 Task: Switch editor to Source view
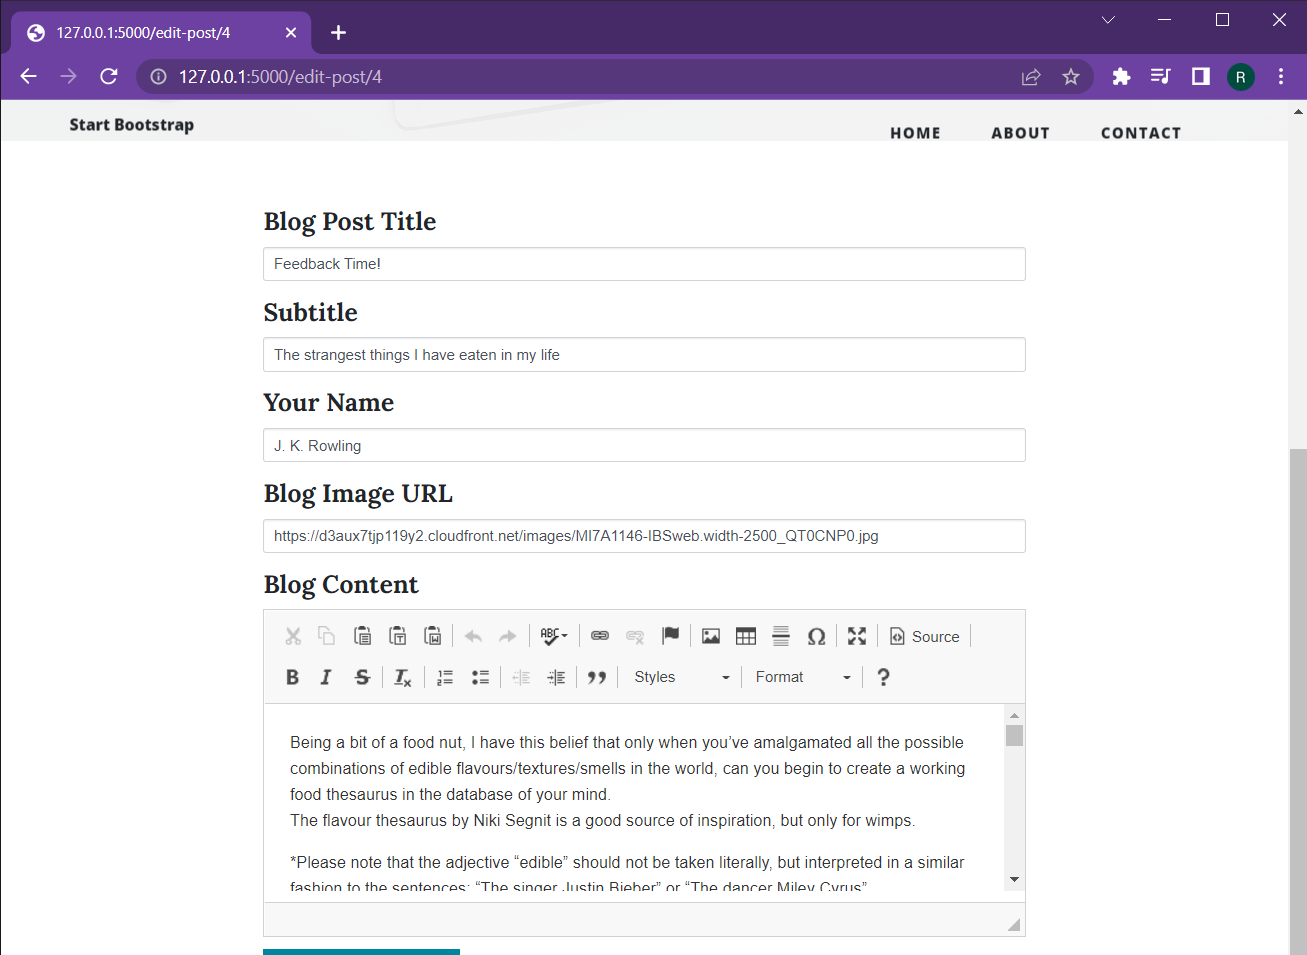(x=925, y=636)
